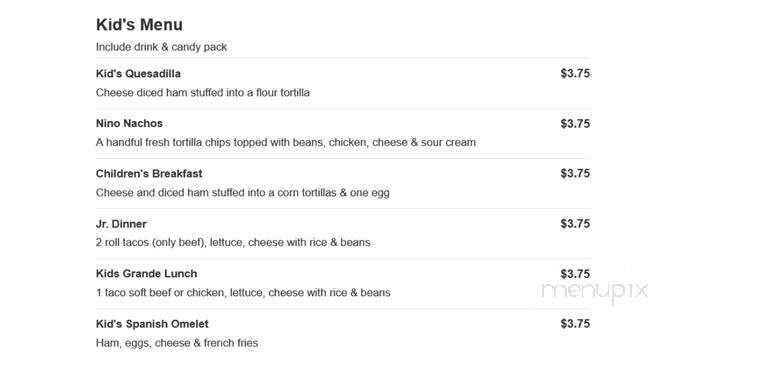774x373 pixels.
Task: Click the 'Include drink & candy pack' subtitle
Action: [161, 47]
